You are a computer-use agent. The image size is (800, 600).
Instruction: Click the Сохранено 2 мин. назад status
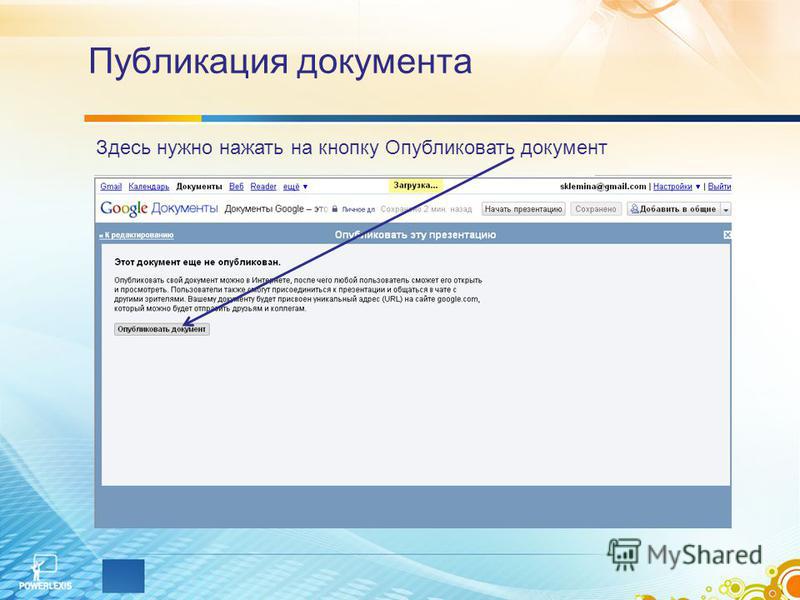[x=426, y=209]
